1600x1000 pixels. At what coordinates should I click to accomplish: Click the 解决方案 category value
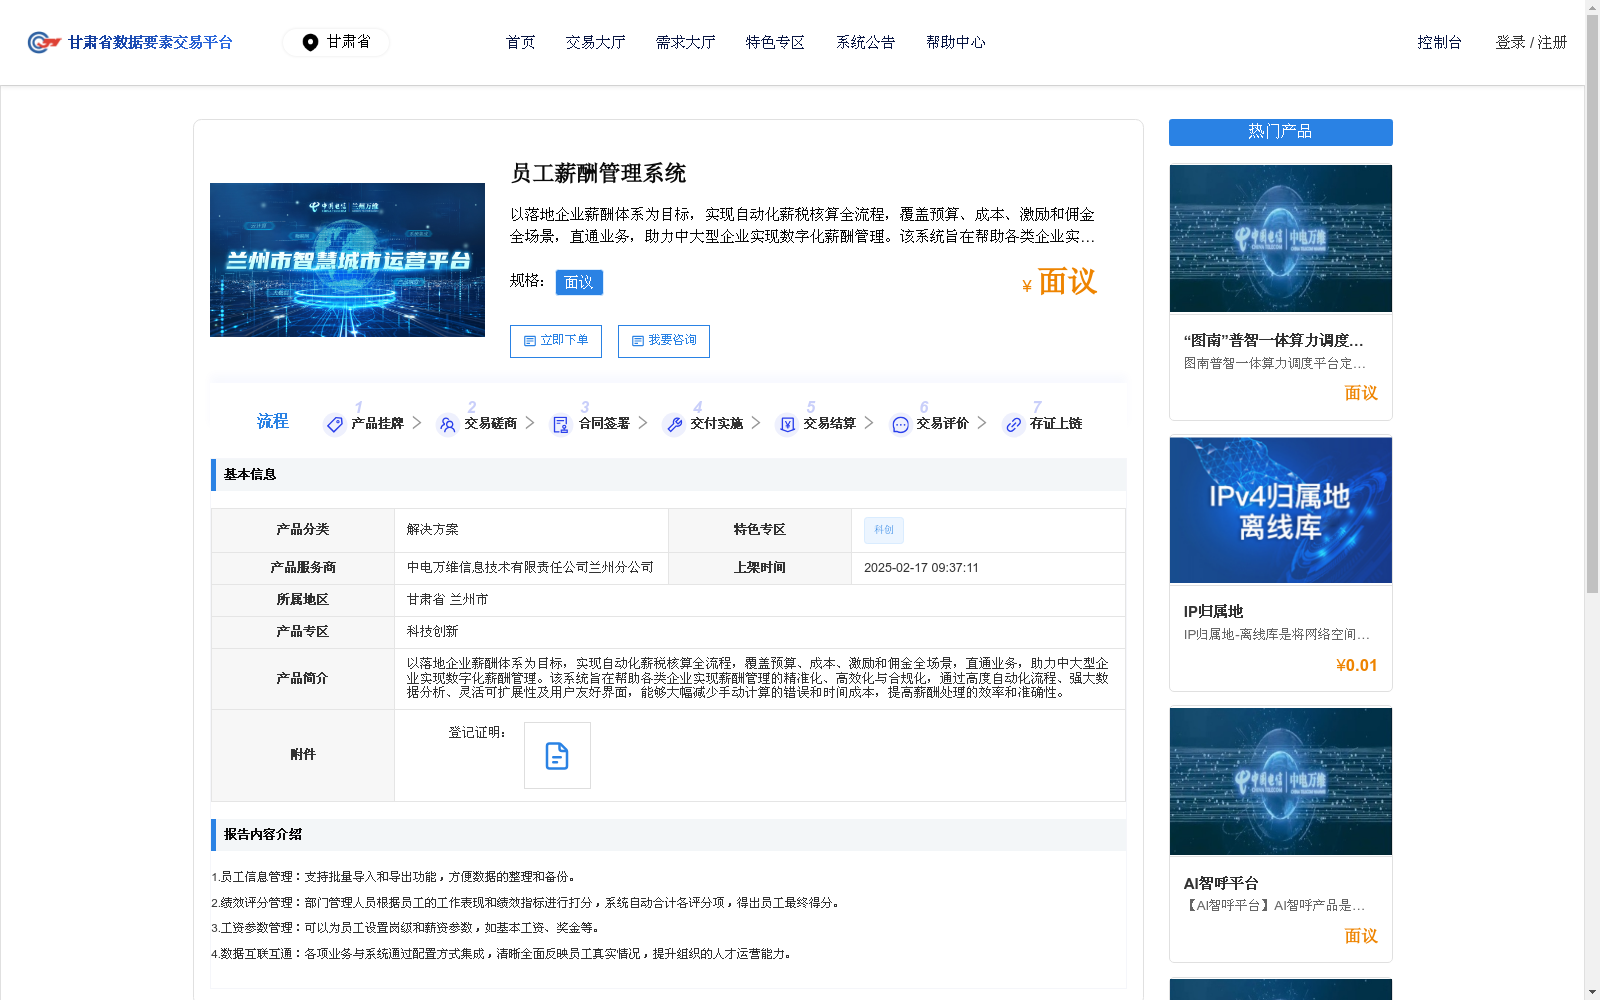tap(432, 529)
